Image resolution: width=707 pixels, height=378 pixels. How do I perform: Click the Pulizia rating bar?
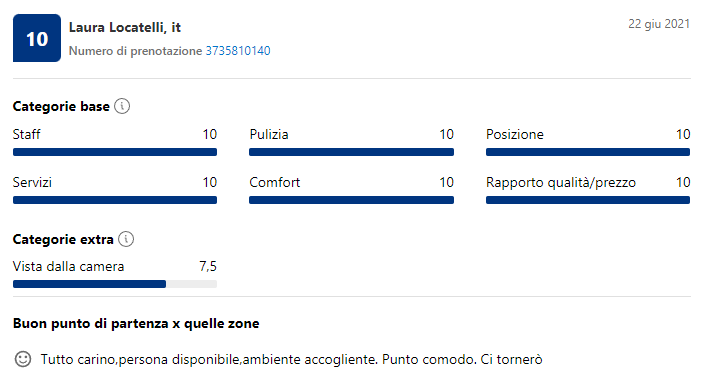click(x=351, y=152)
